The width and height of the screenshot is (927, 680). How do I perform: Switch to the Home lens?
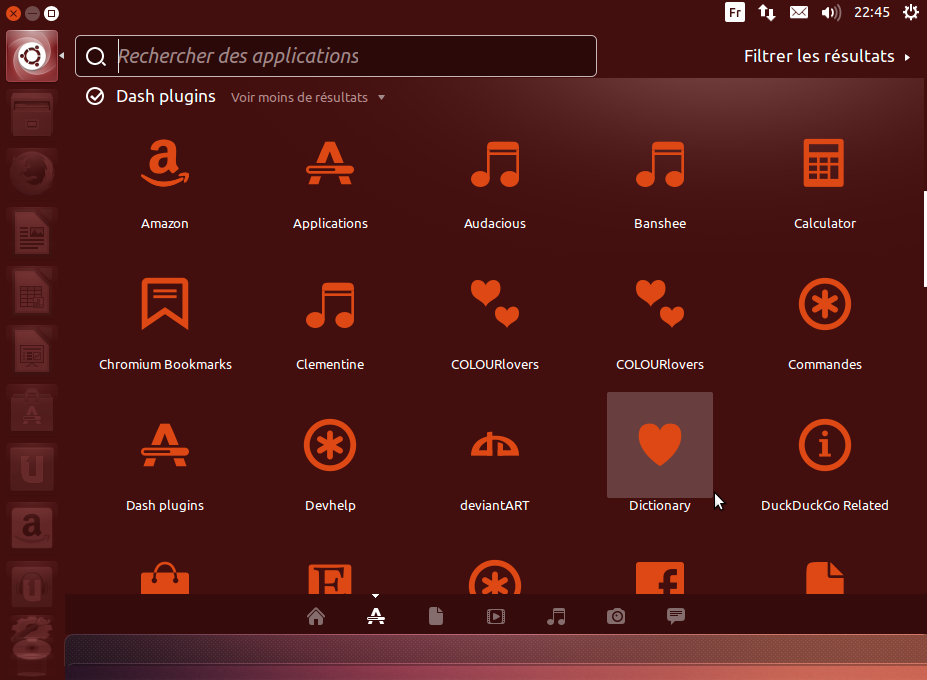(x=316, y=616)
